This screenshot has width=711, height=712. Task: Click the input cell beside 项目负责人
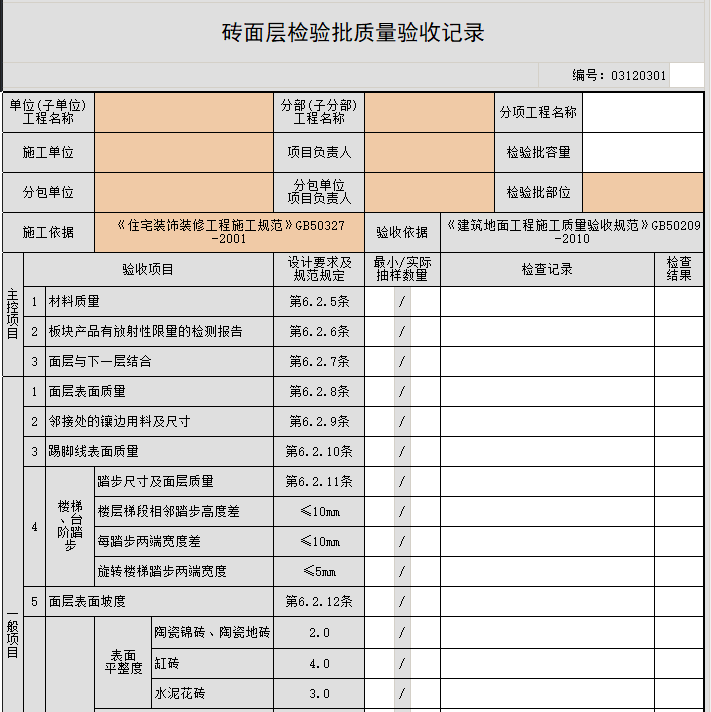[x=430, y=153]
